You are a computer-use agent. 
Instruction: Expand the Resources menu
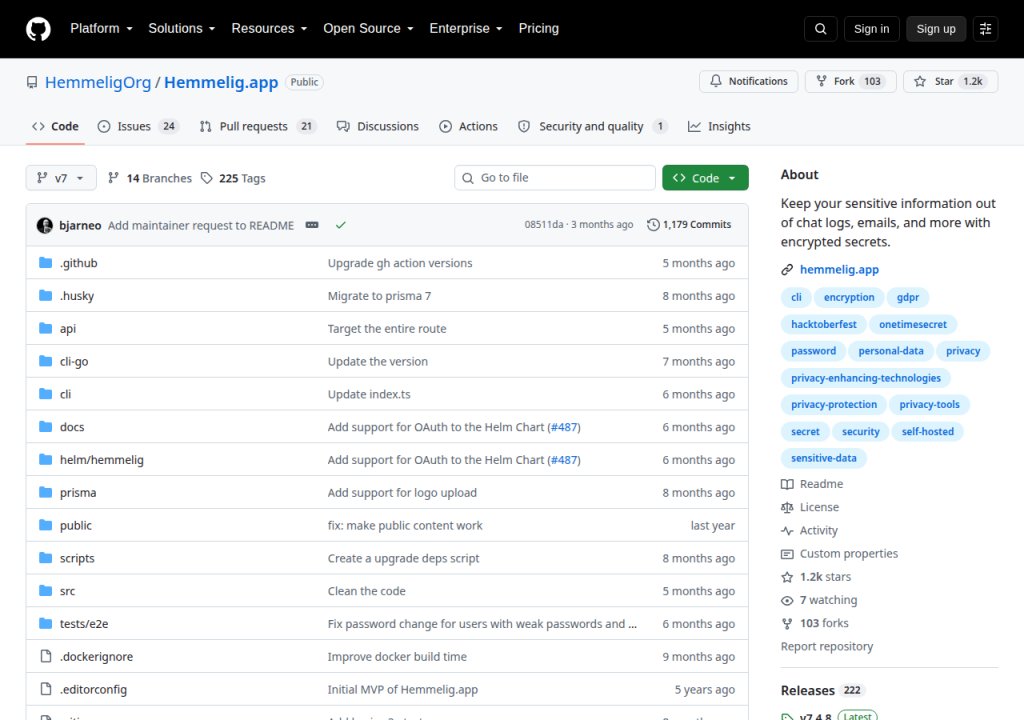[269, 29]
